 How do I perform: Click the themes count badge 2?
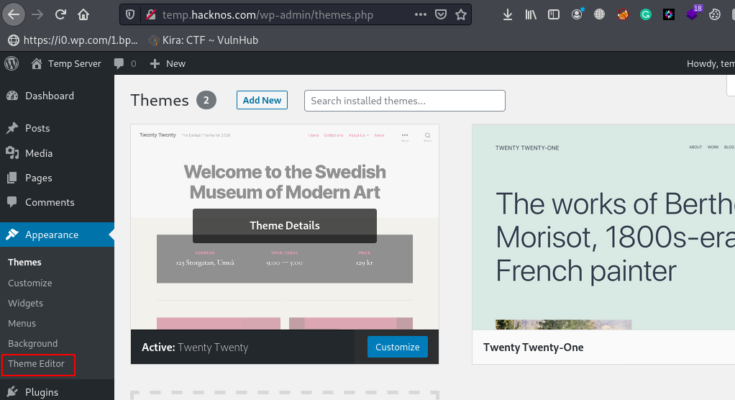click(x=206, y=100)
